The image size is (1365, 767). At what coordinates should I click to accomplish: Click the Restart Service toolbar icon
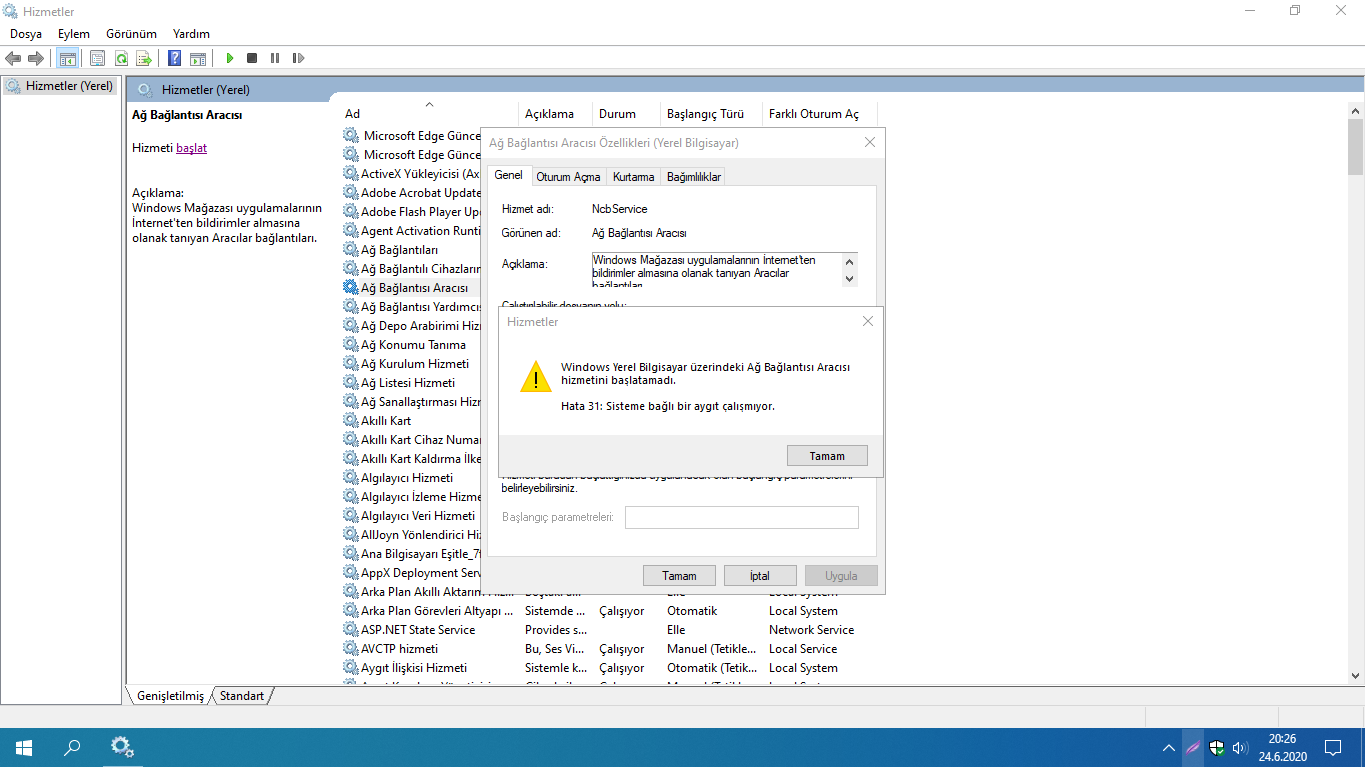click(298, 58)
